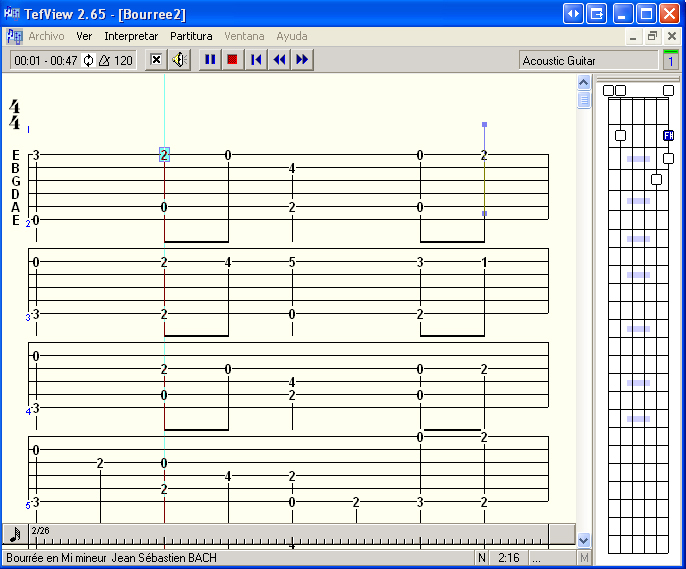Restore the inner document window
The height and width of the screenshot is (569, 686).
pyautogui.click(x=652, y=36)
